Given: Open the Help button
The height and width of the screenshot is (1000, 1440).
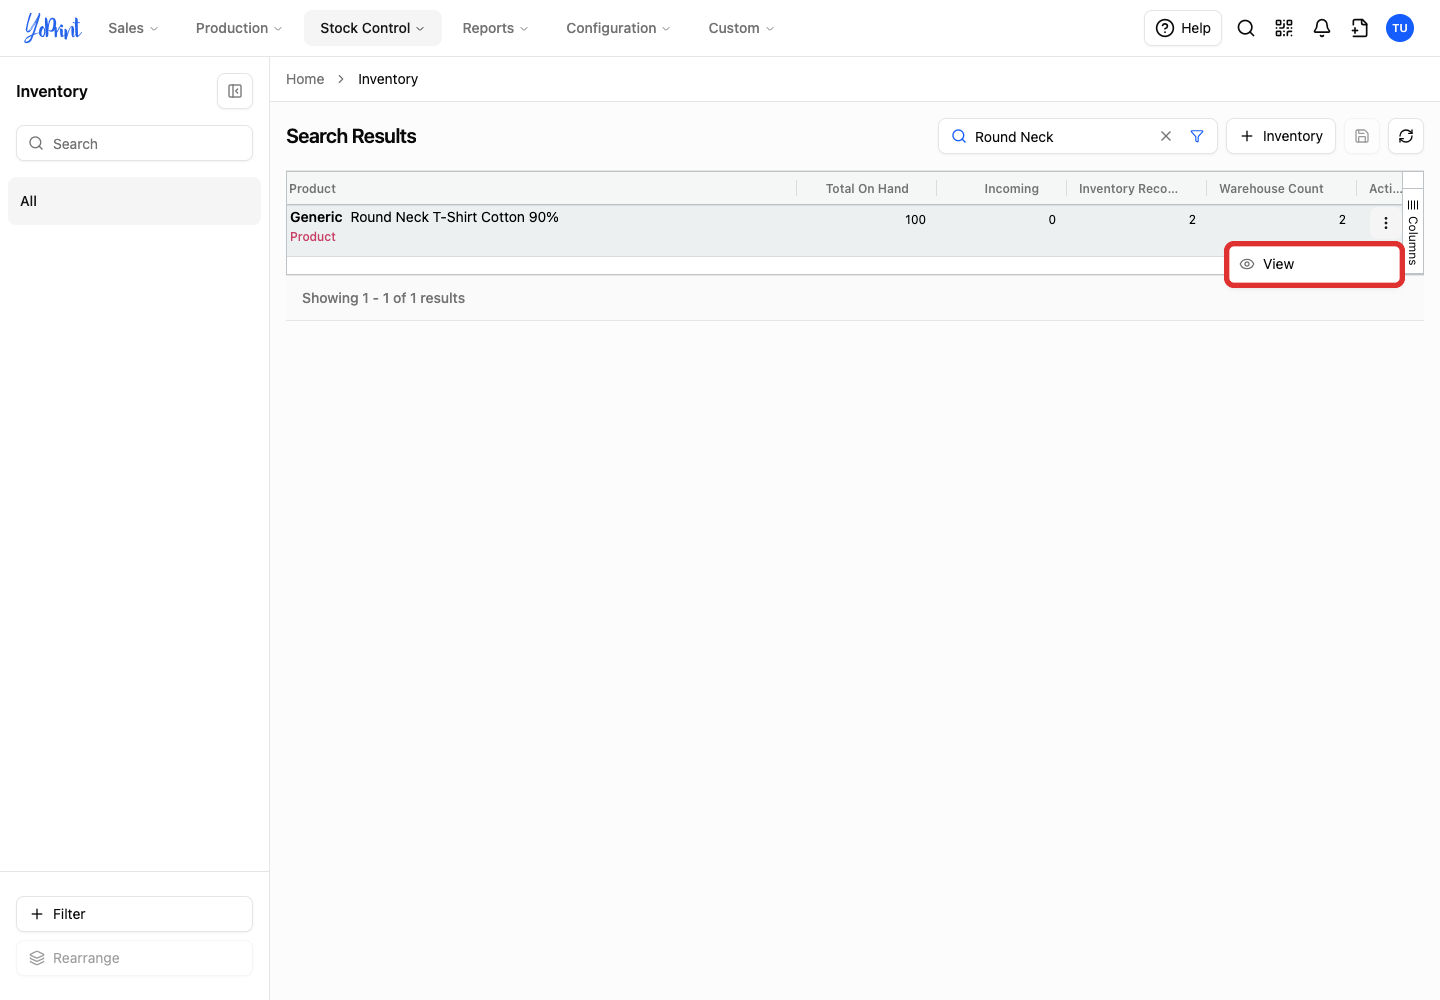Looking at the screenshot, I should (x=1183, y=28).
